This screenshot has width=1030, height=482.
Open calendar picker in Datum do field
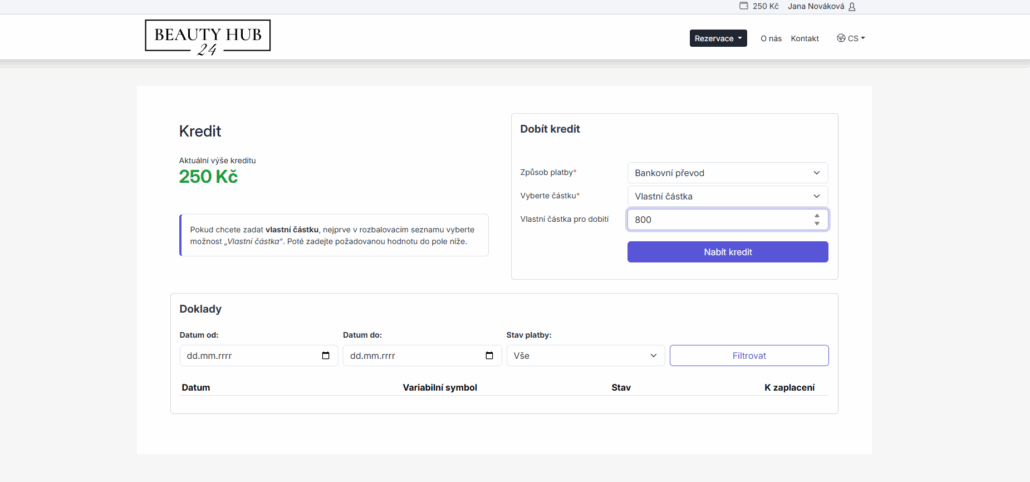pos(489,356)
